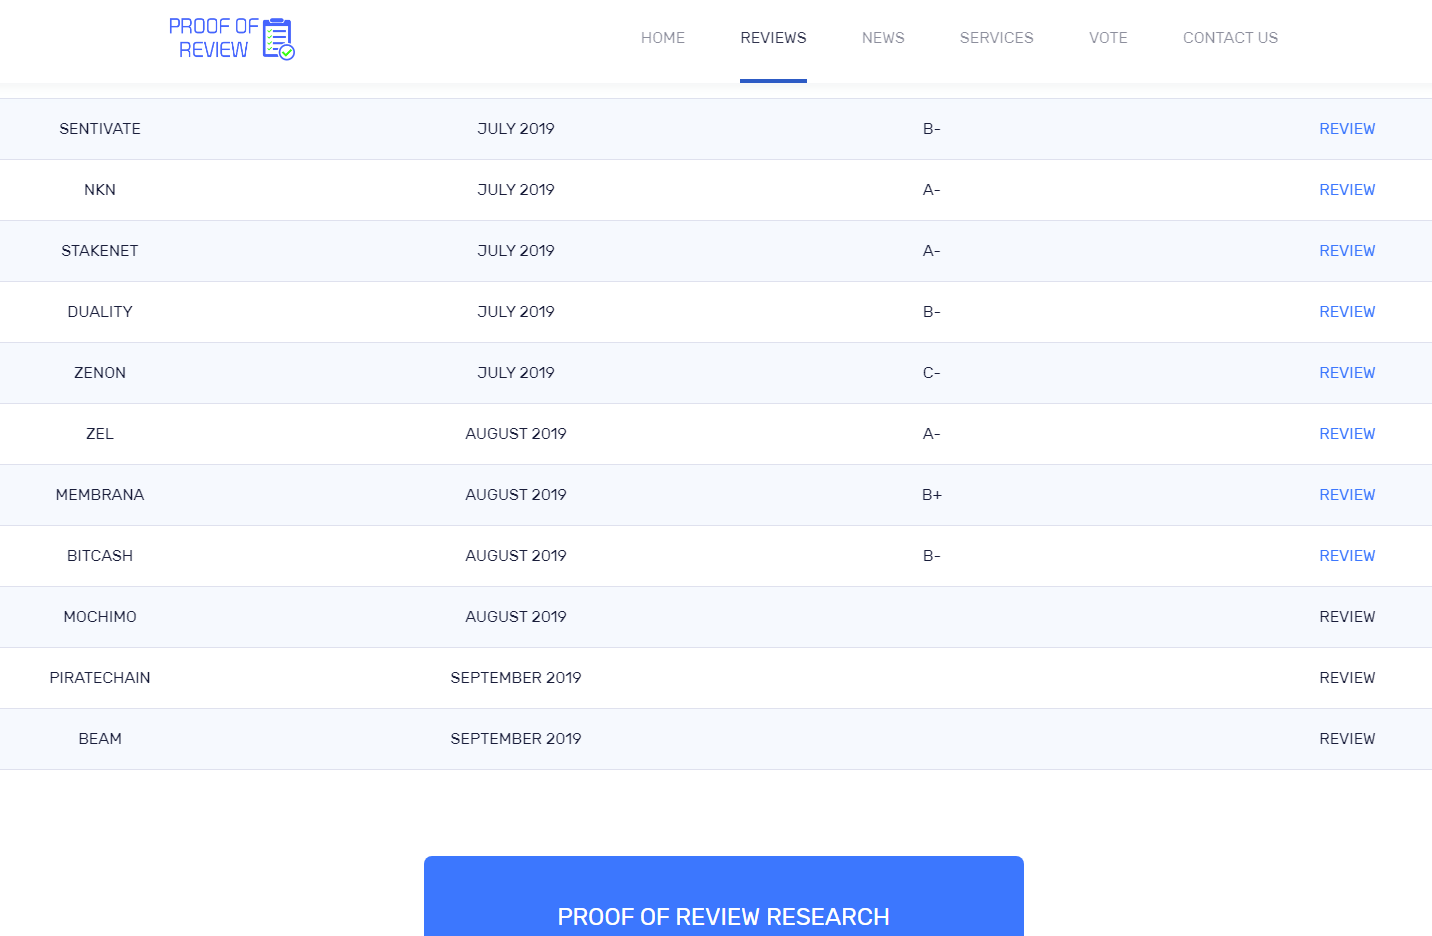Select the ZEL project name
This screenshot has width=1432, height=936.
[x=100, y=434]
